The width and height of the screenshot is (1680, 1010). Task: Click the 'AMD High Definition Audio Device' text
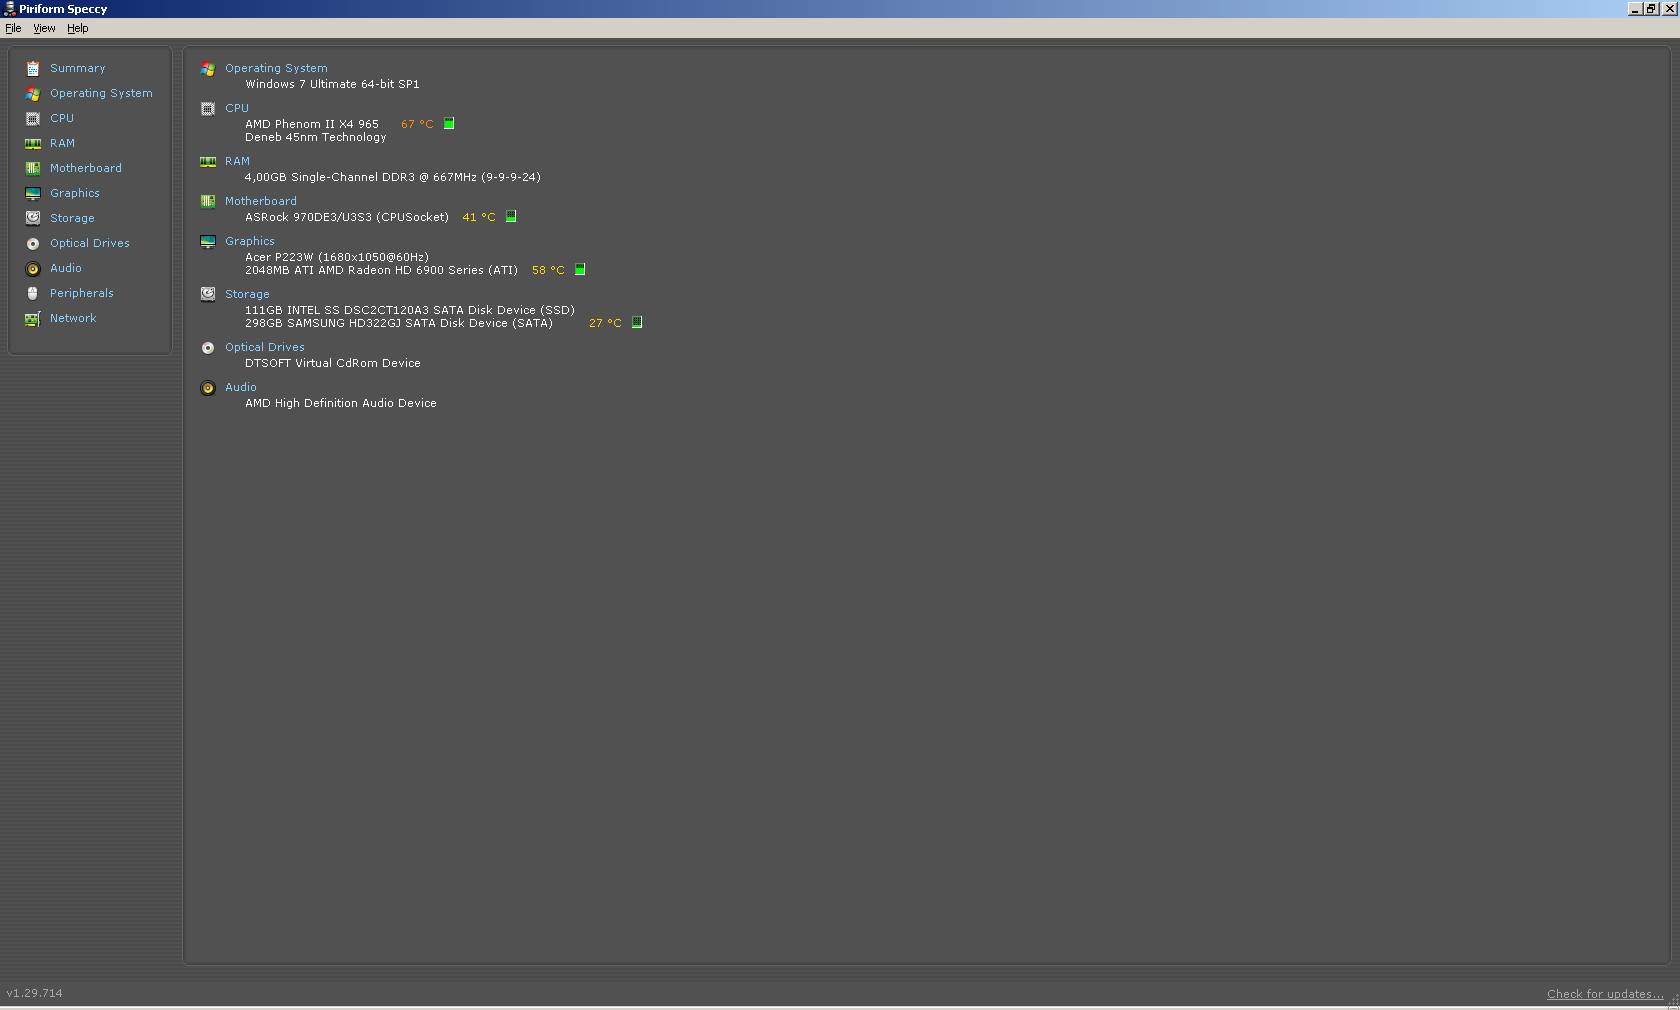pyautogui.click(x=341, y=404)
